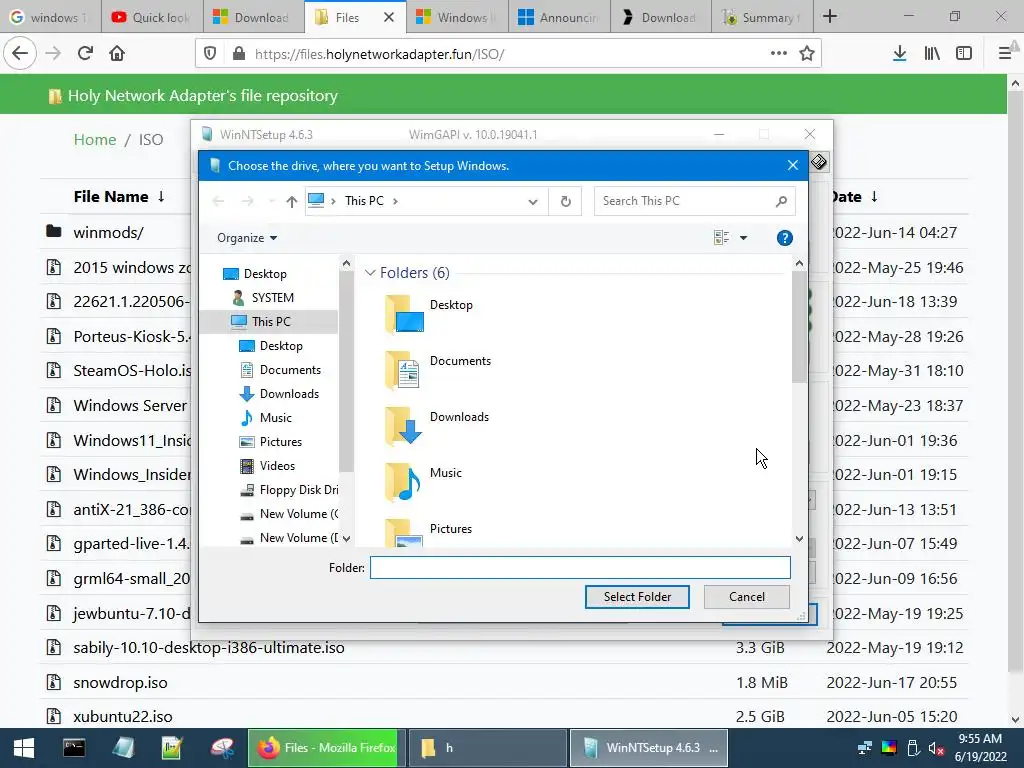1024x768 pixels.
Task: Open sabily-10.10-desktop-i386-ultimate.iso link
Action: [209, 648]
